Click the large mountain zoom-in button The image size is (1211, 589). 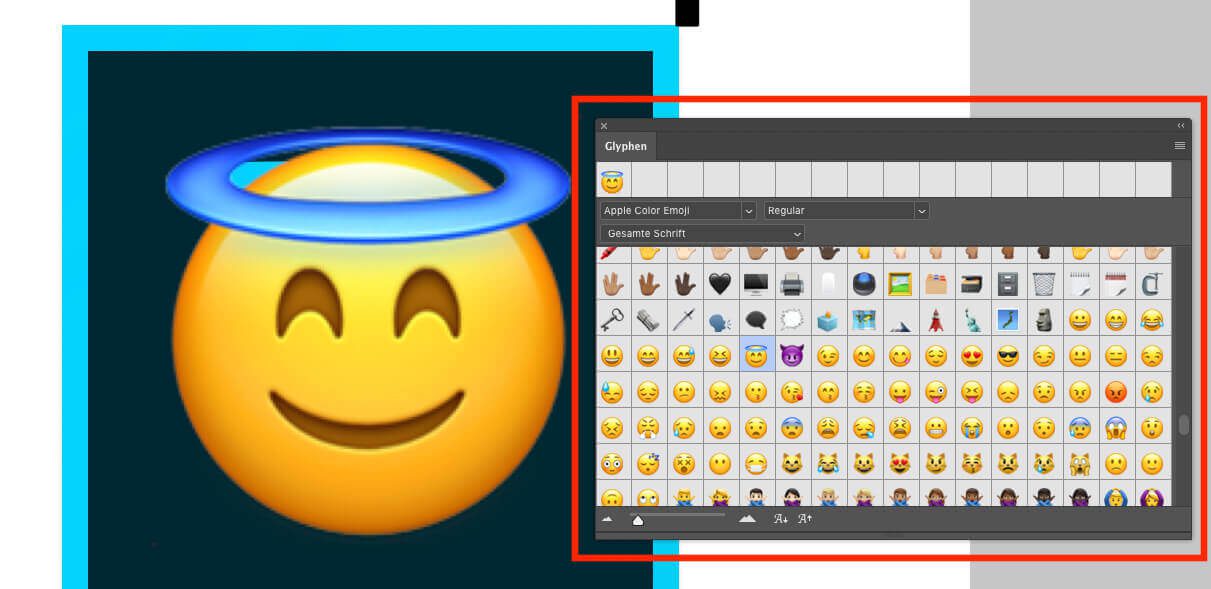tap(747, 518)
